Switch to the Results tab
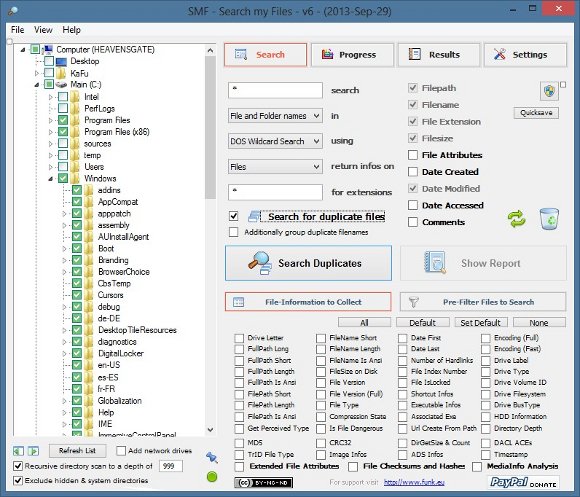The image size is (580, 497). point(439,55)
